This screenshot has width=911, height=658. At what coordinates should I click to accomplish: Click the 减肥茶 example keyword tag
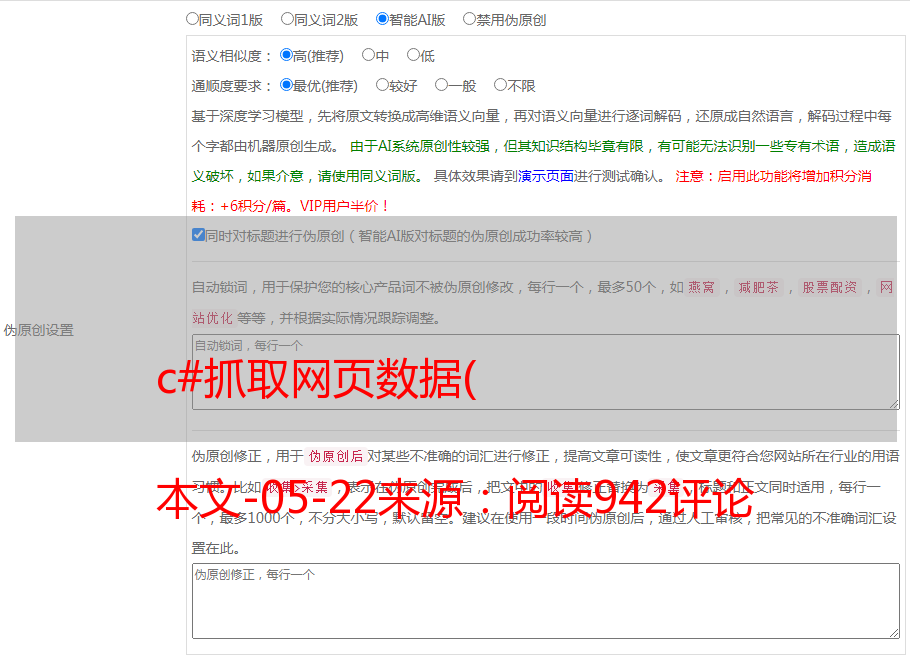[x=758, y=287]
